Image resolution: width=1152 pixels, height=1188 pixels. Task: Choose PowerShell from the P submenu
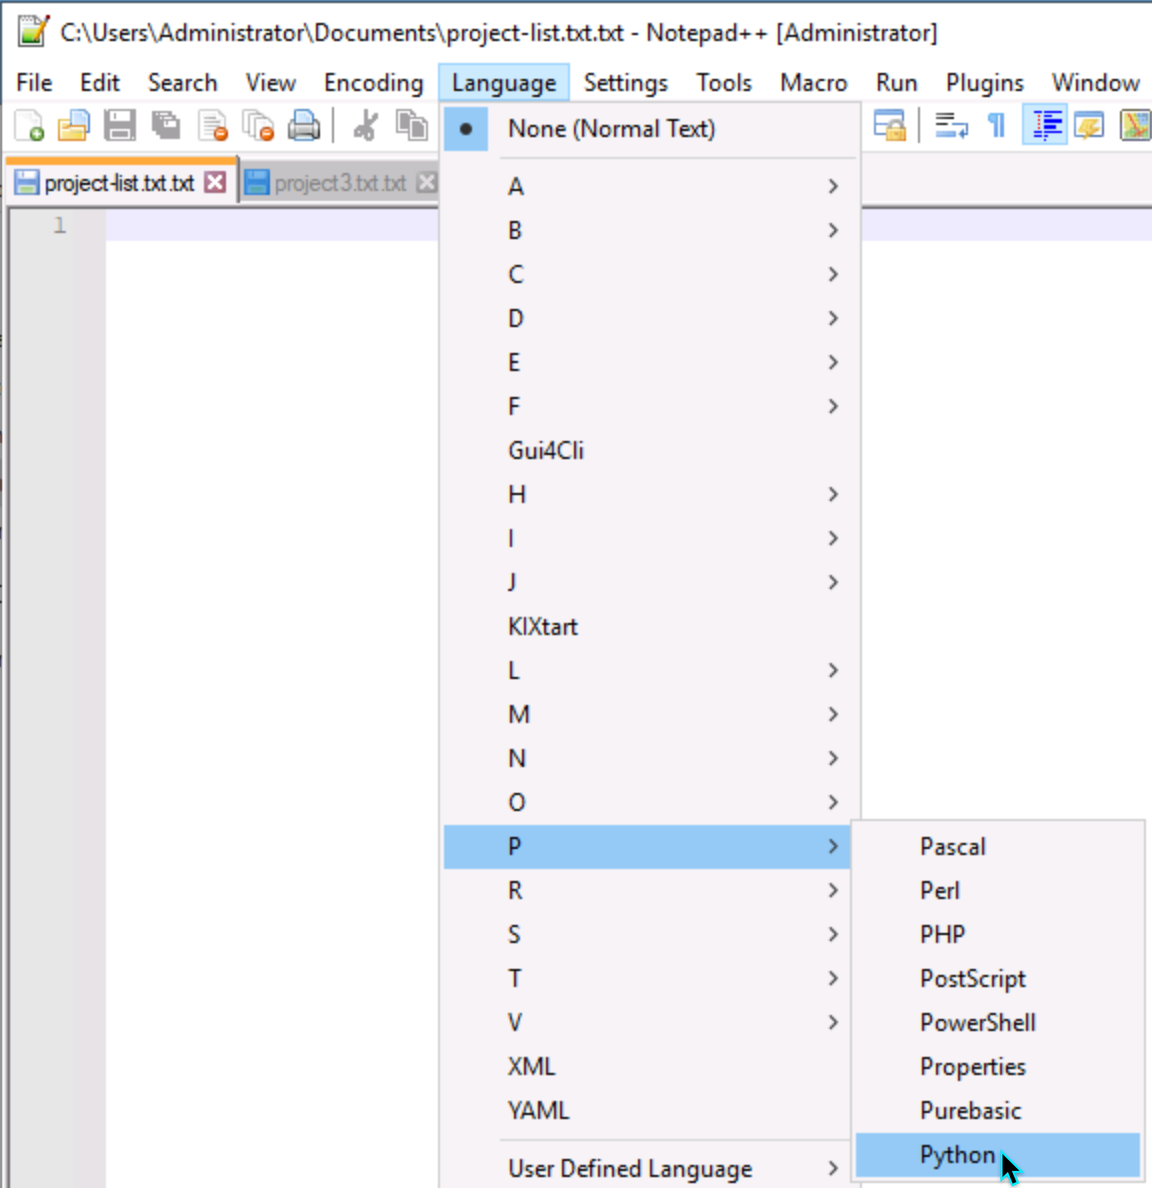pos(998,1022)
